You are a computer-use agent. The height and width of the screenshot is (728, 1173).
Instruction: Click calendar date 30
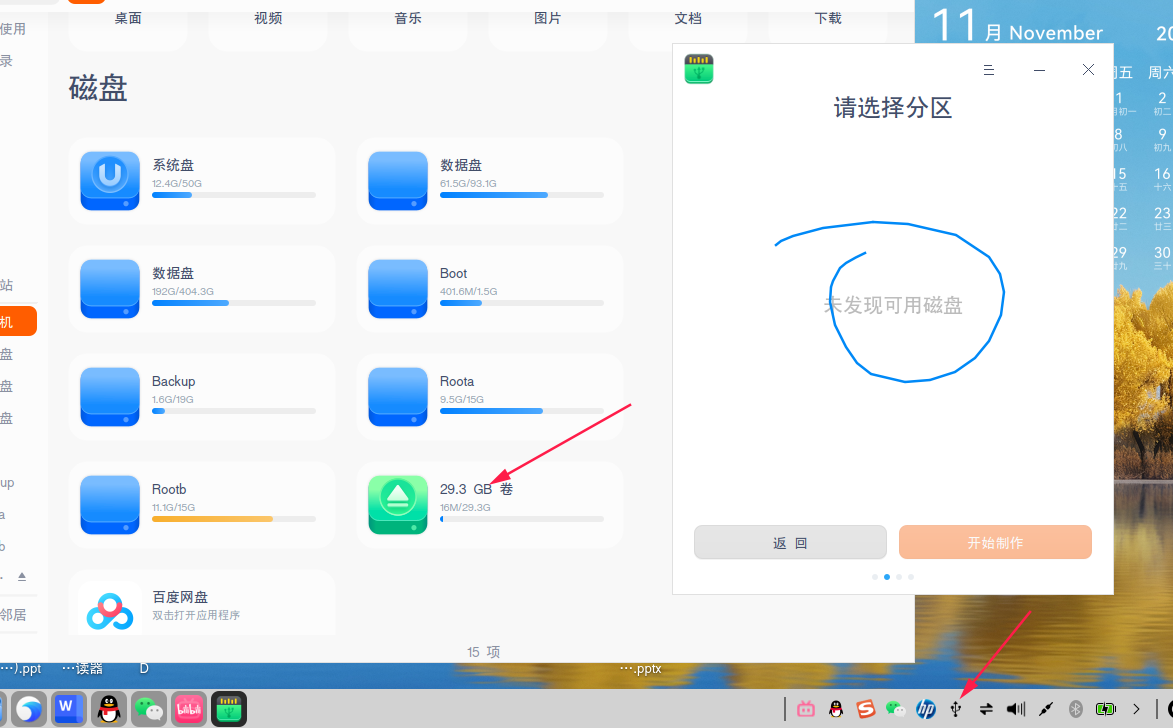point(1161,253)
